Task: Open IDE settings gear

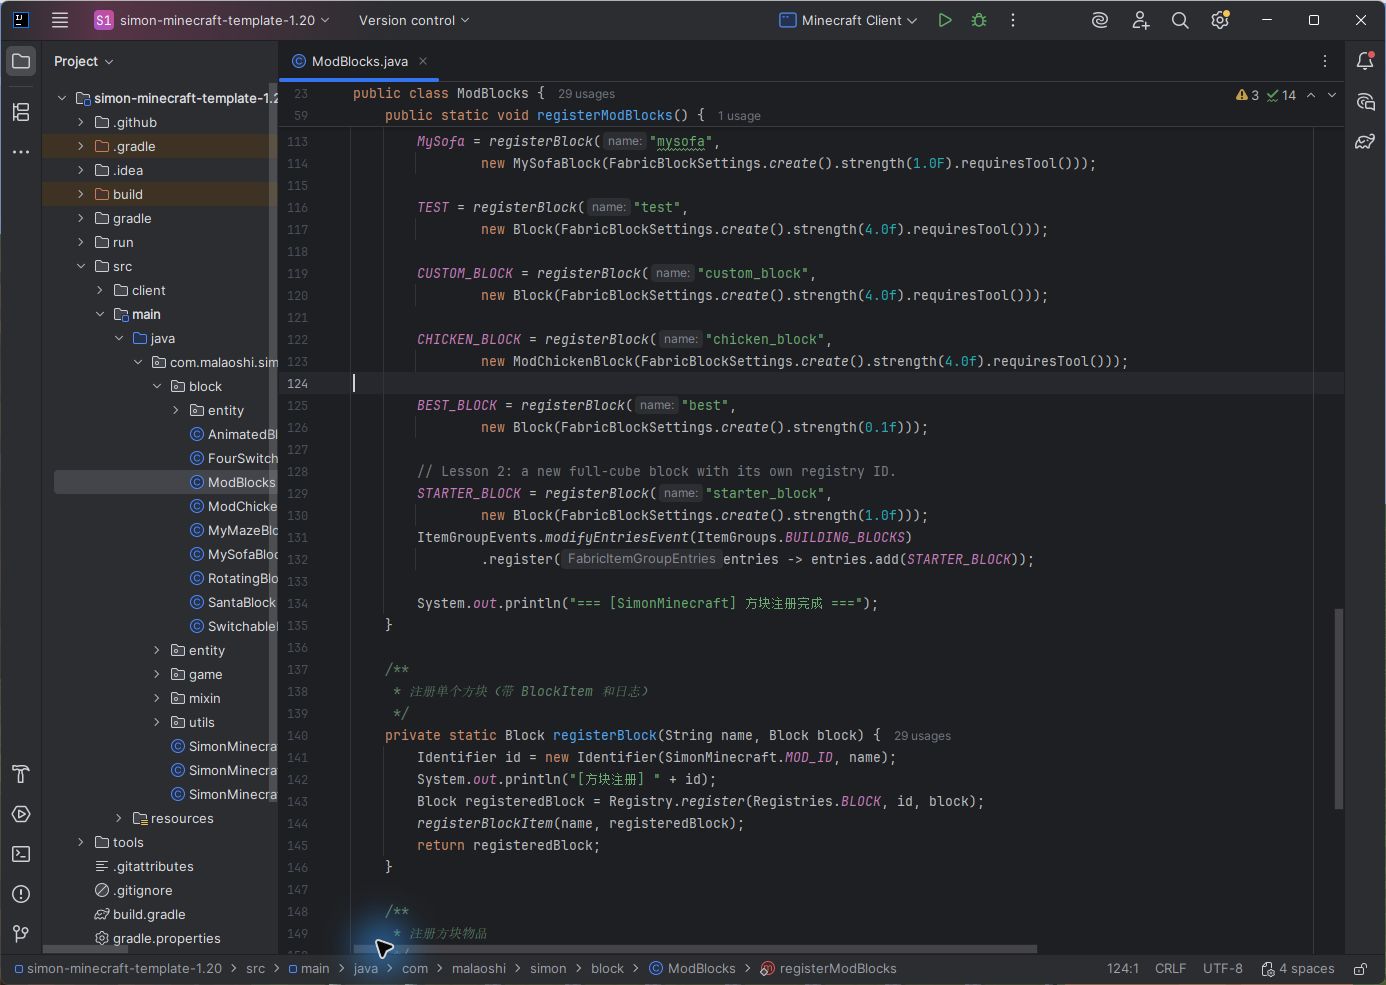Action: pyautogui.click(x=1220, y=20)
